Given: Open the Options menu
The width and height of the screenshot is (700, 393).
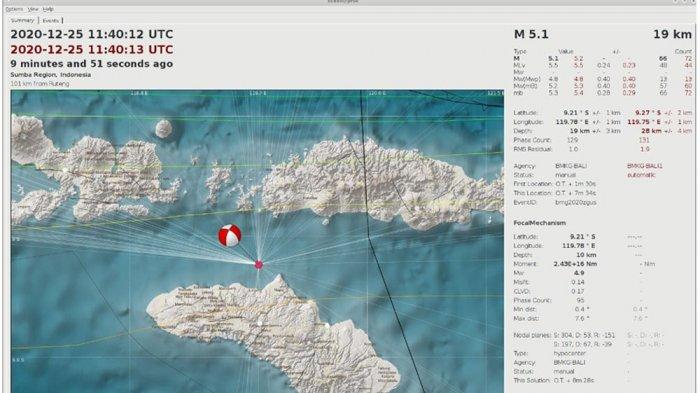Looking at the screenshot, I should point(14,9).
